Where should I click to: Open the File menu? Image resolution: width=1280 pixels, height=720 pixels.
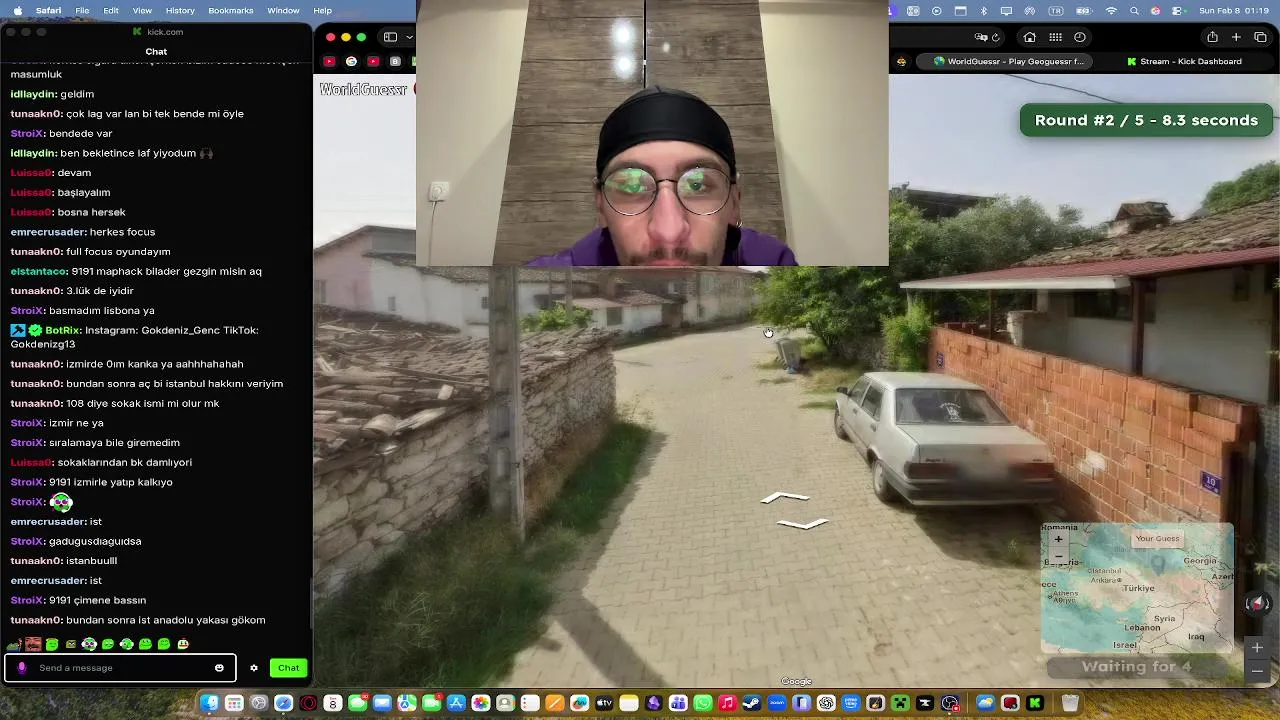[x=82, y=10]
